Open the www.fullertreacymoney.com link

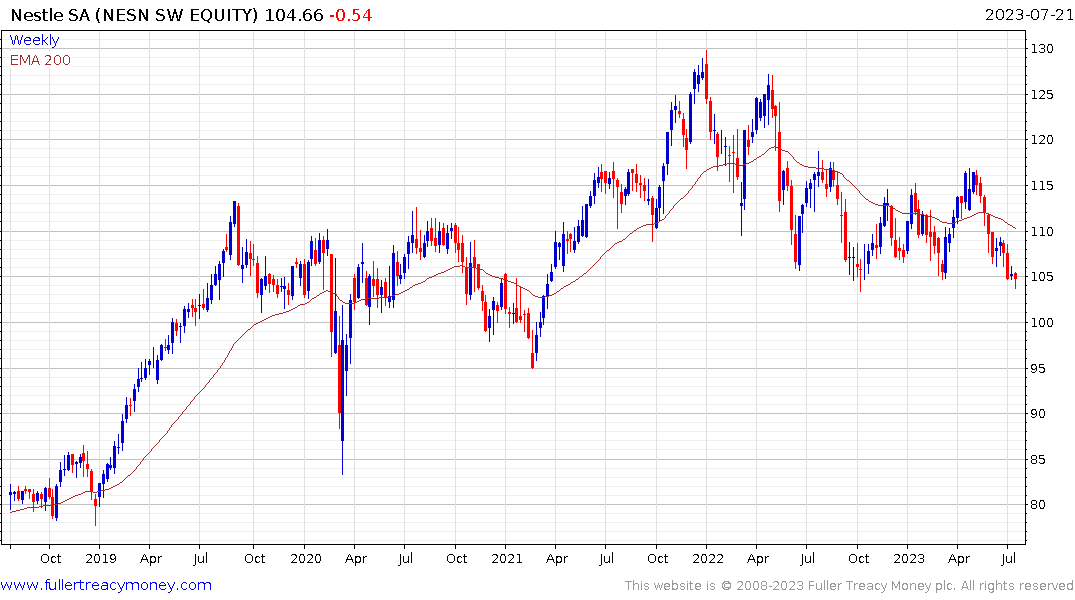pos(106,585)
